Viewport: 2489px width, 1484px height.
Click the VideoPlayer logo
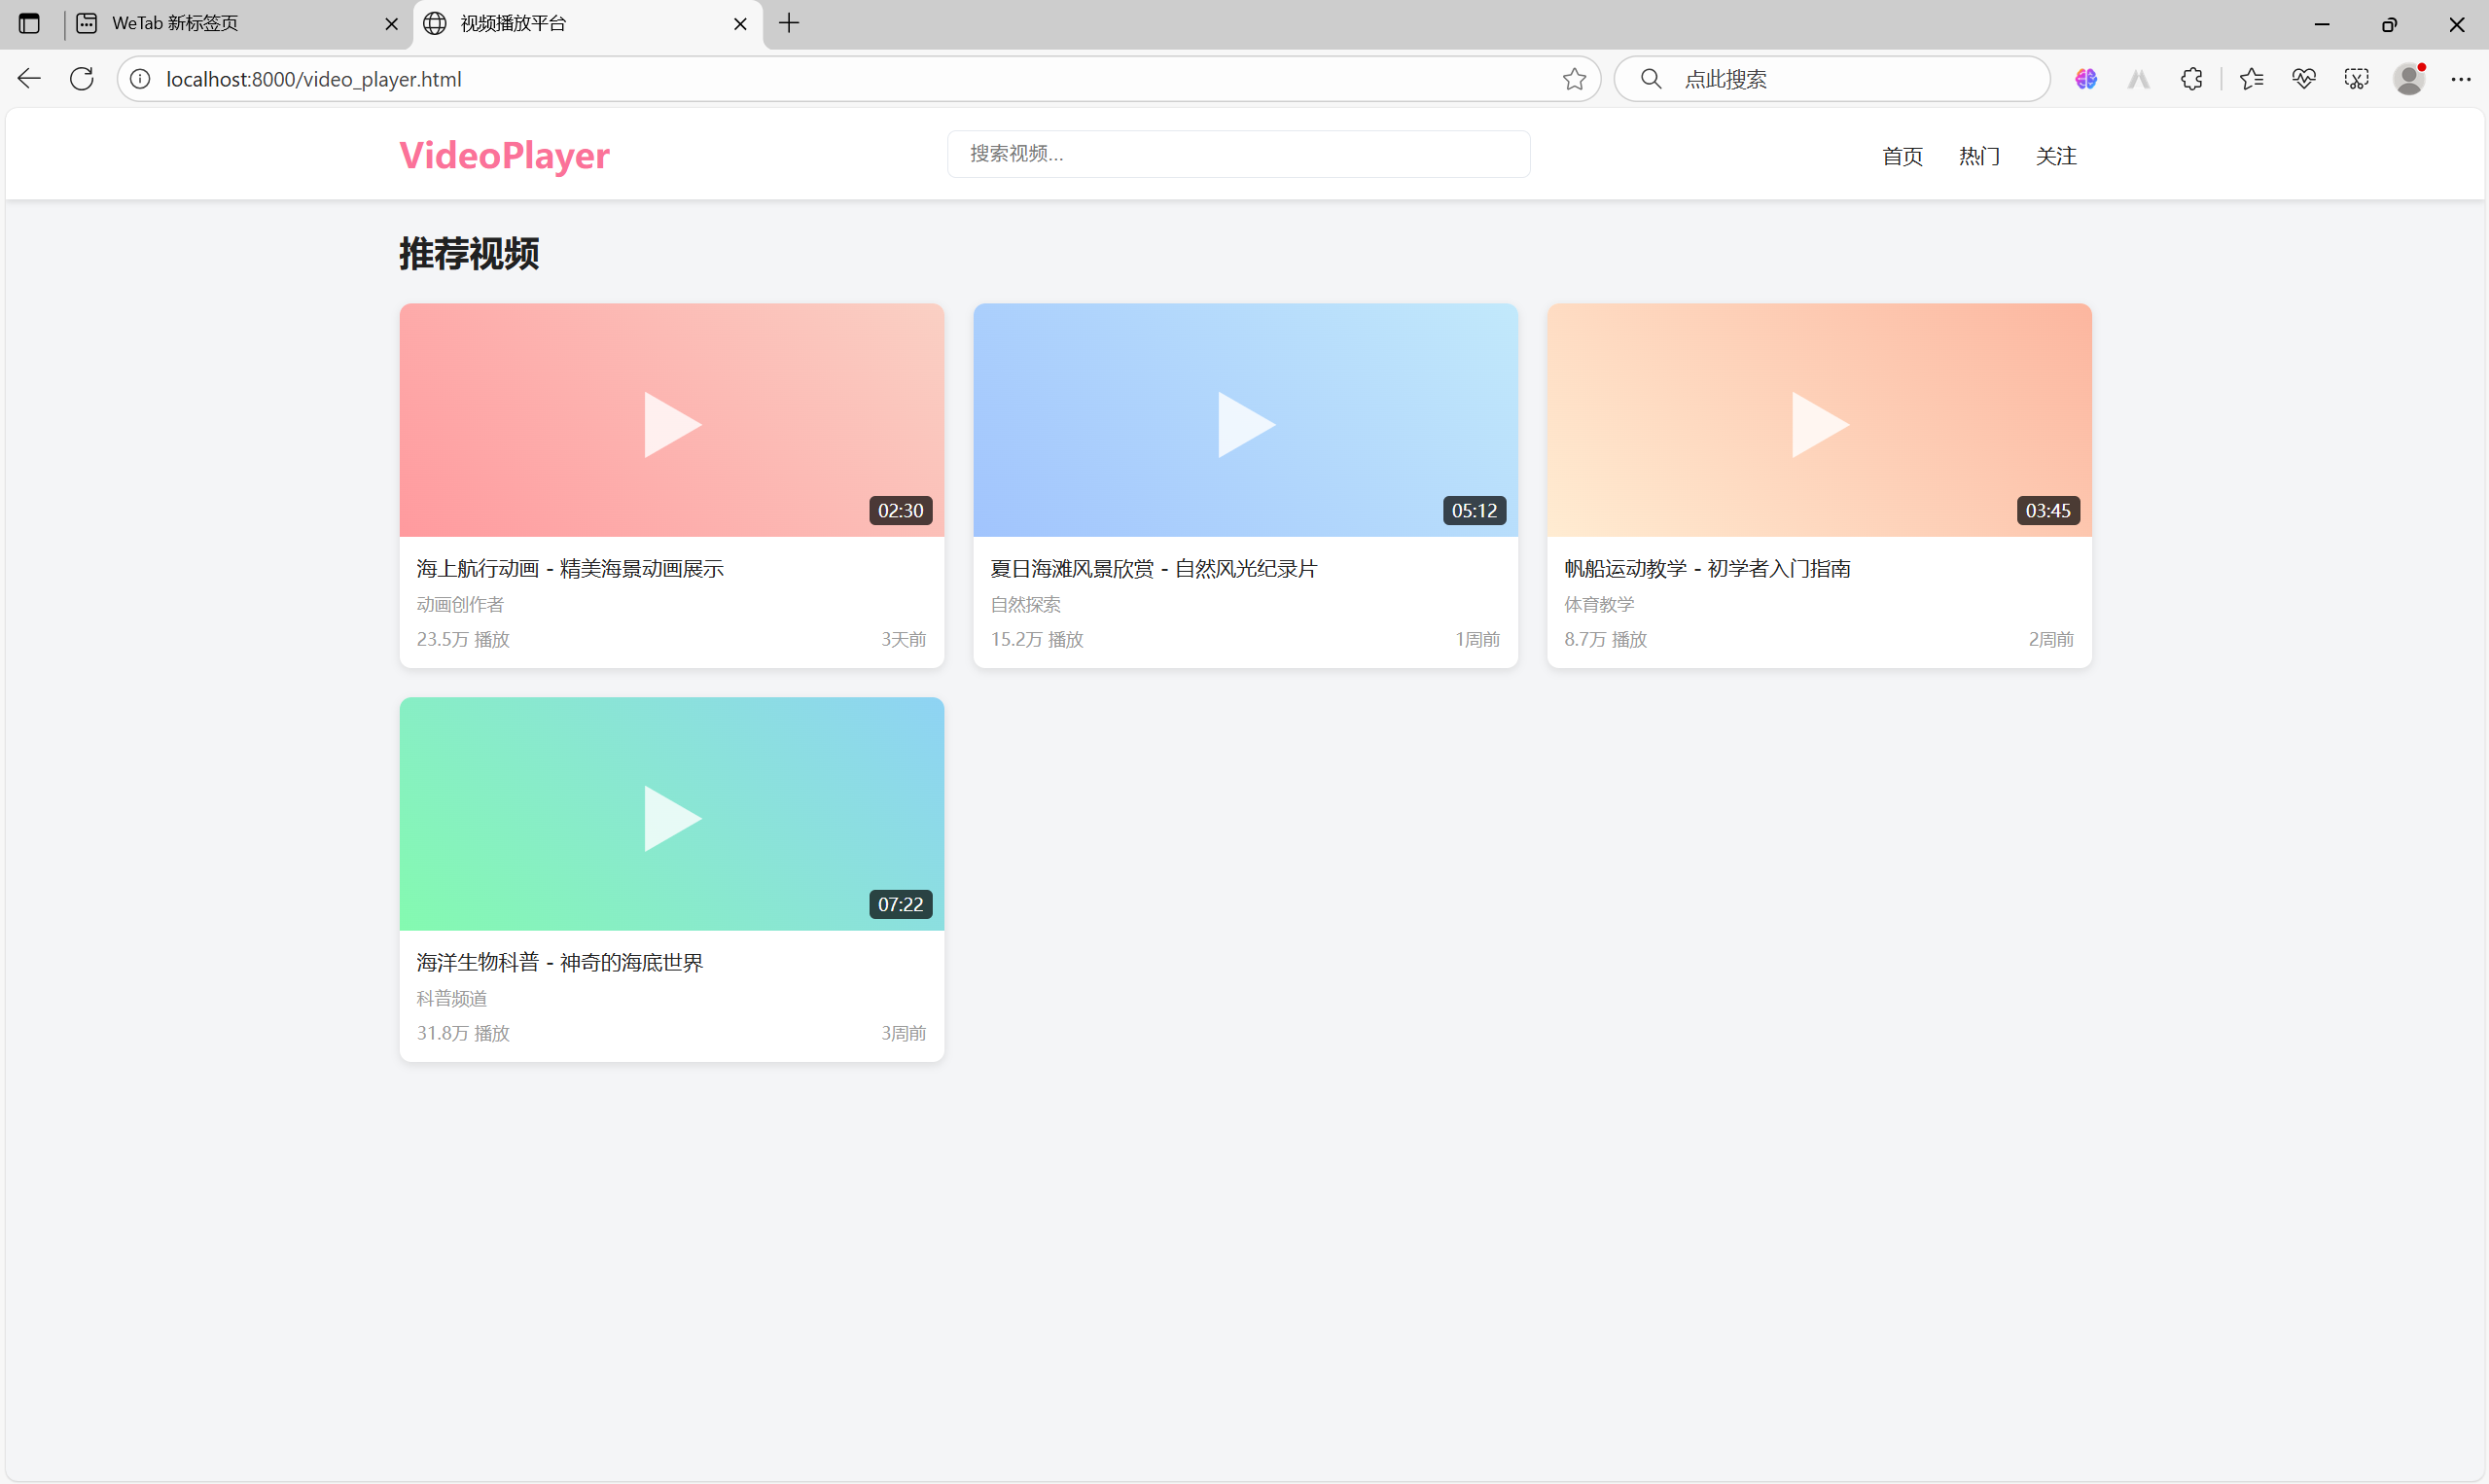[503, 155]
